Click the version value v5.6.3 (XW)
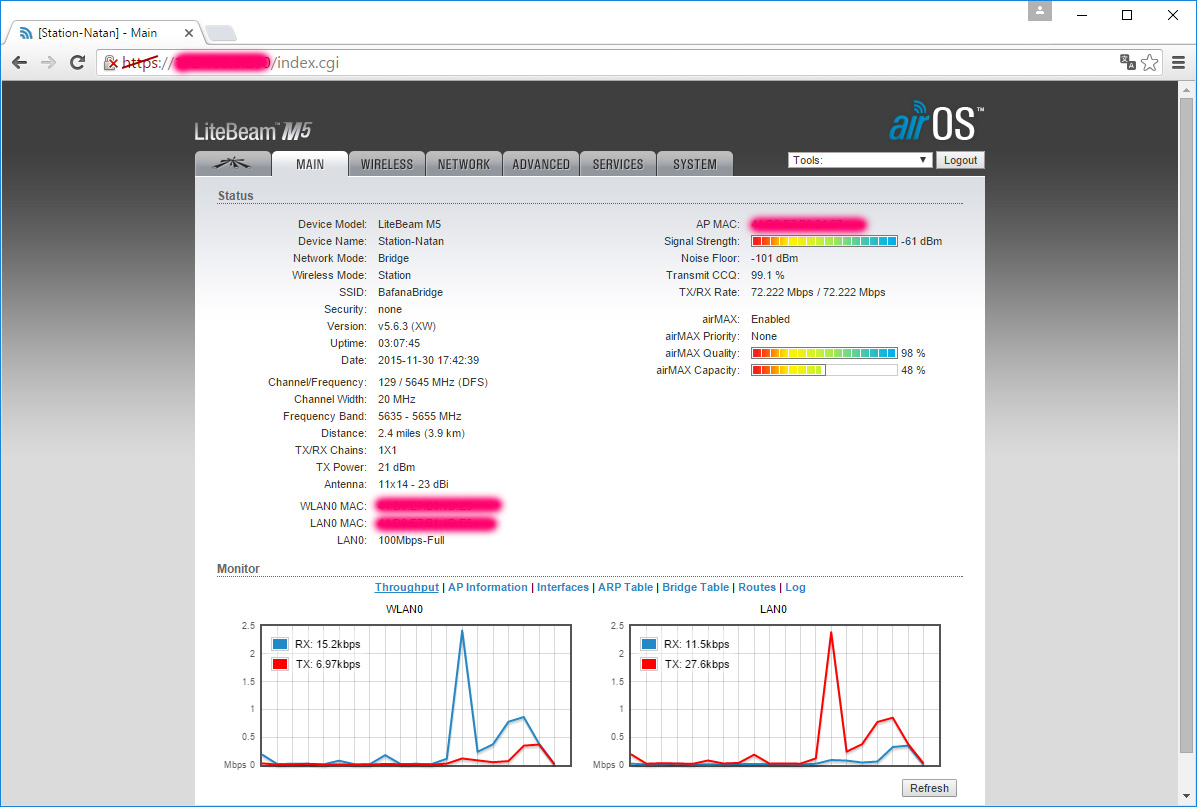The width and height of the screenshot is (1197, 807). [x=407, y=326]
